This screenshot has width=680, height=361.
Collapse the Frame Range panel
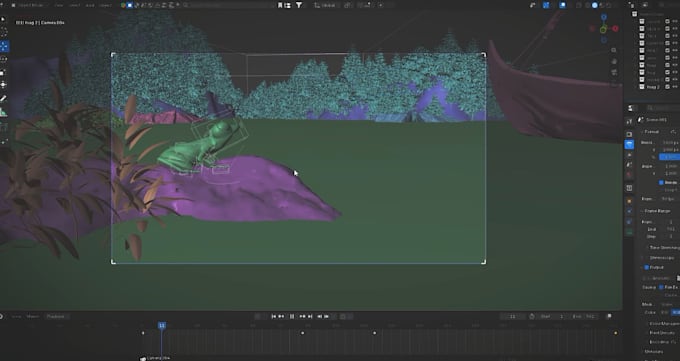click(657, 211)
